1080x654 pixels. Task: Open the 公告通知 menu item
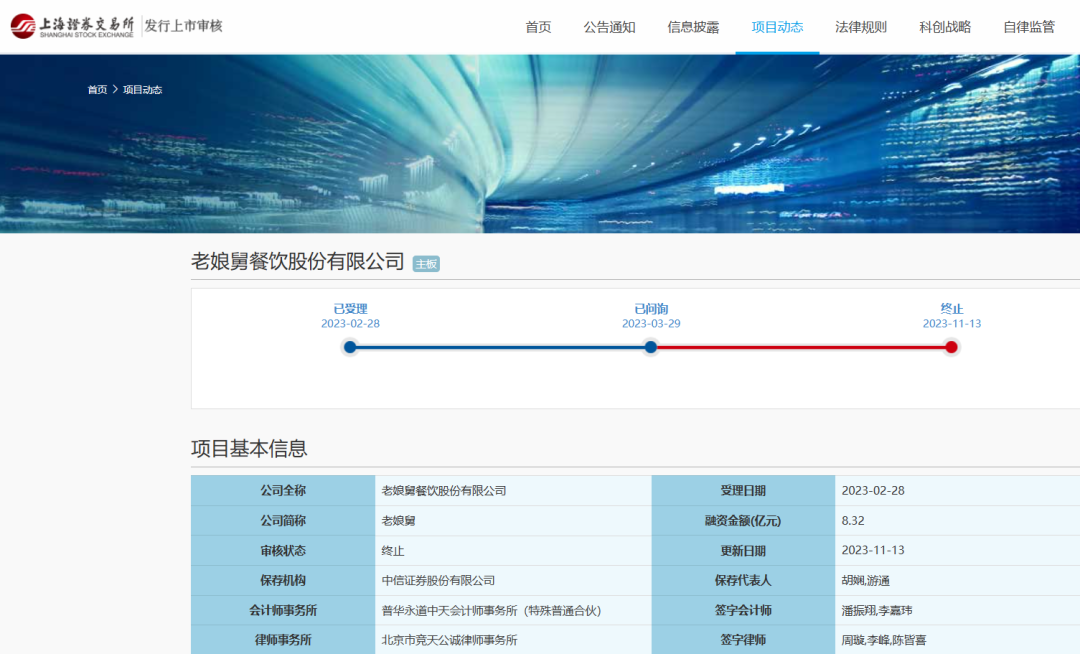tap(611, 27)
